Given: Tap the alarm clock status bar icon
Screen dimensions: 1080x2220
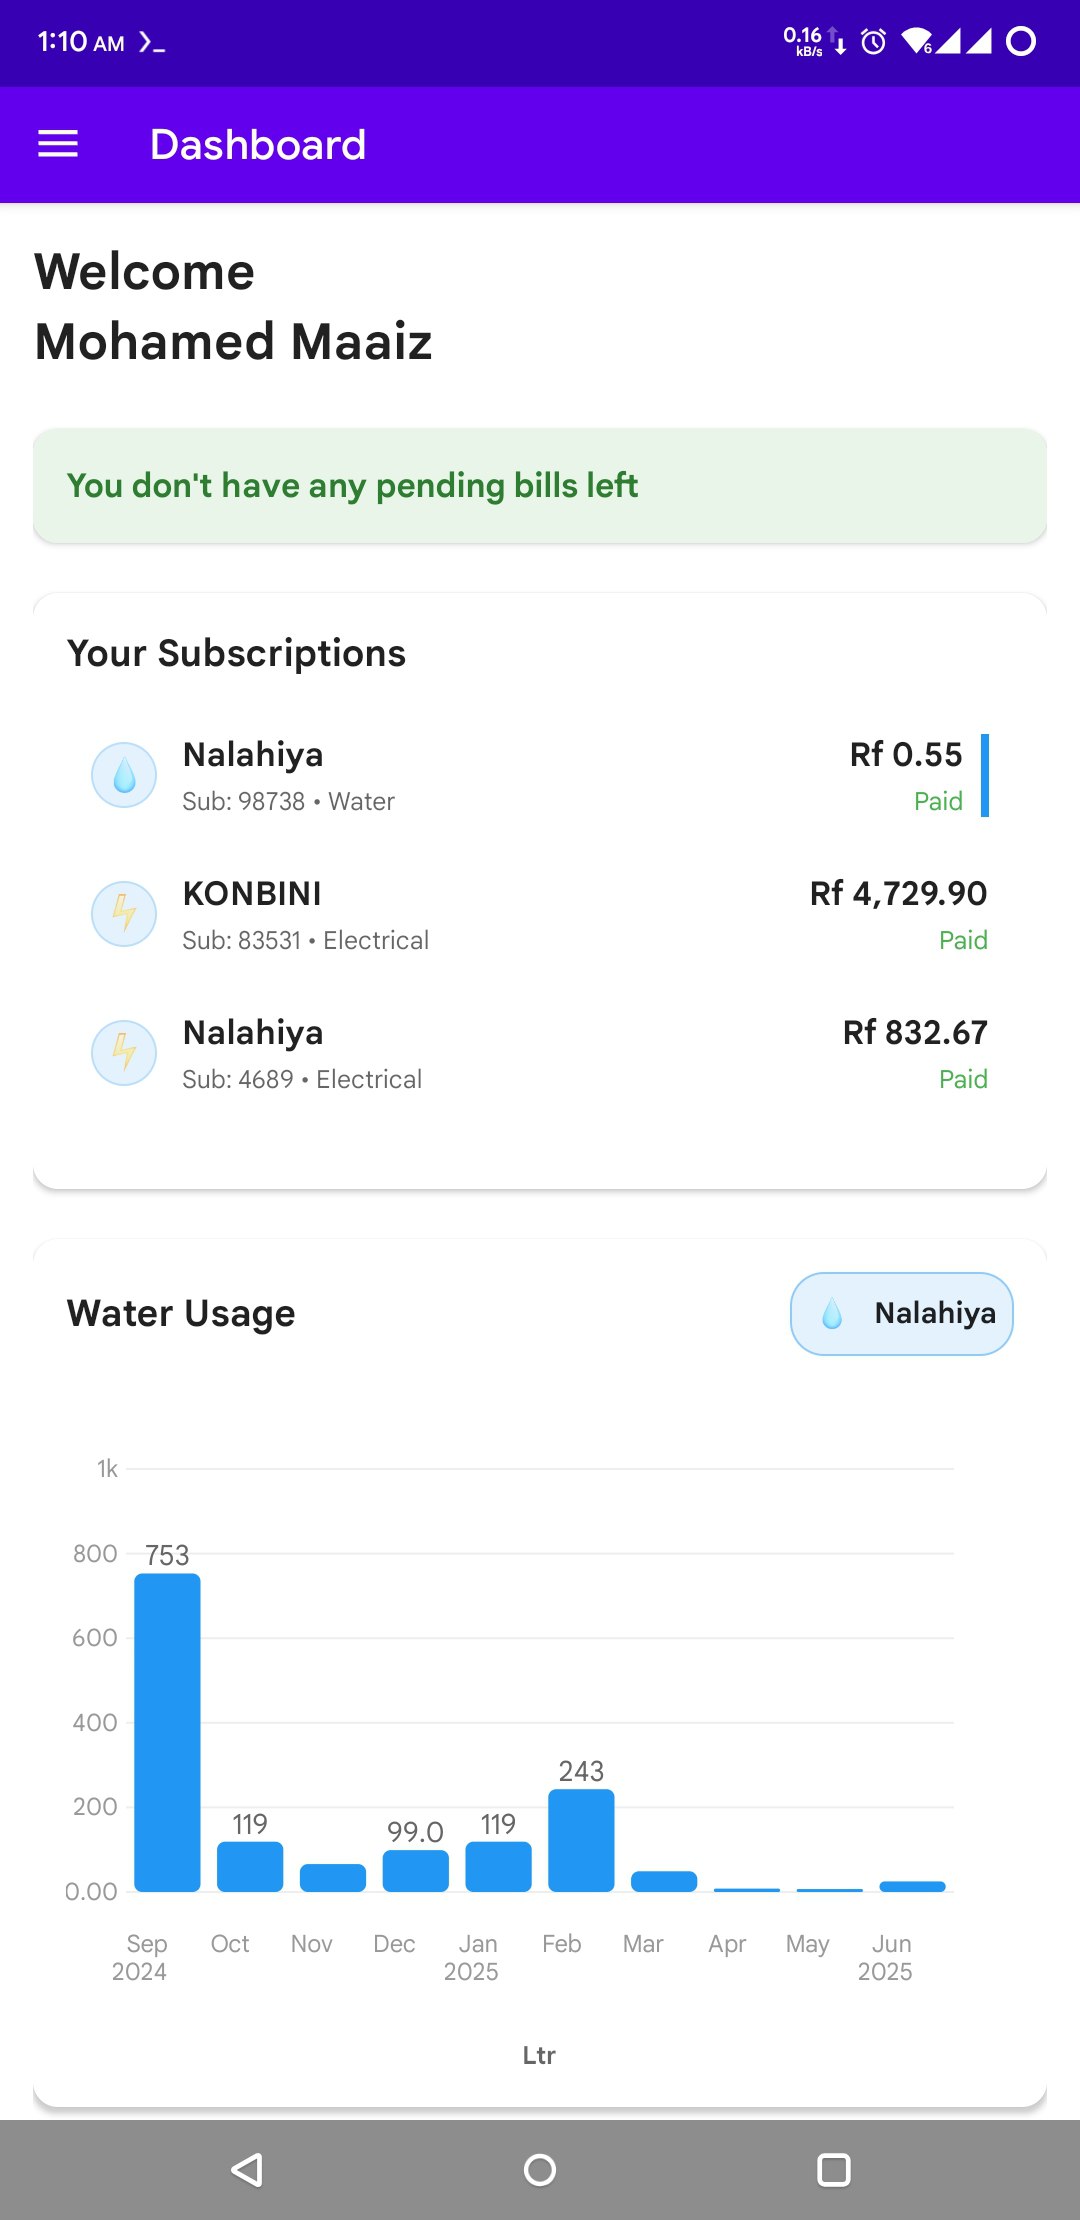Looking at the screenshot, I should pyautogui.click(x=873, y=42).
